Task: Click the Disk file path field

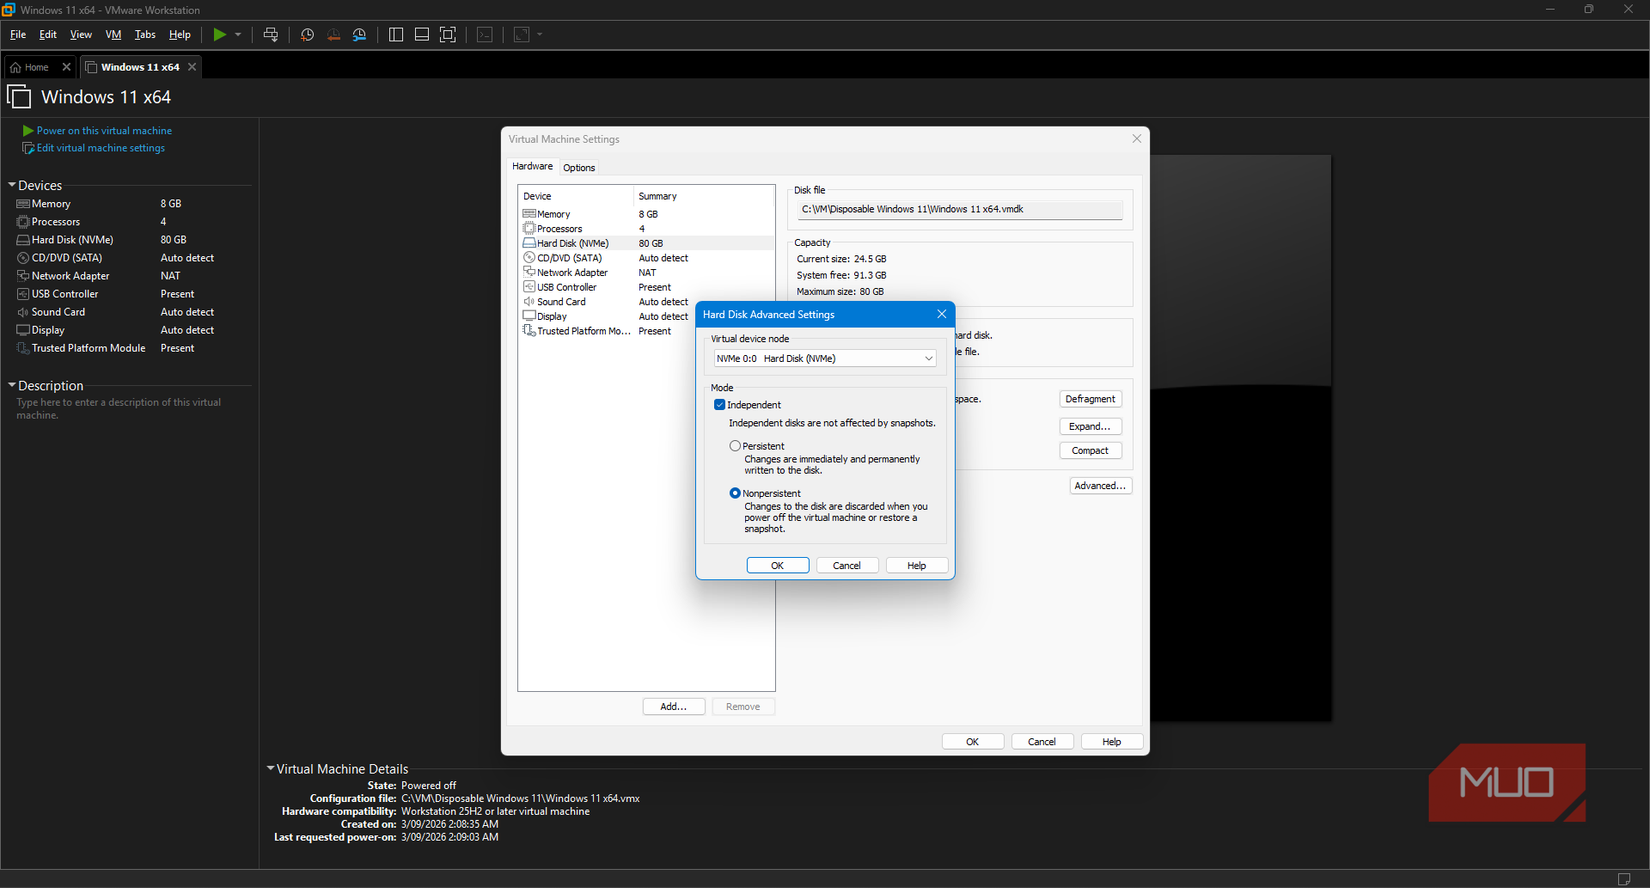Action: click(x=960, y=210)
